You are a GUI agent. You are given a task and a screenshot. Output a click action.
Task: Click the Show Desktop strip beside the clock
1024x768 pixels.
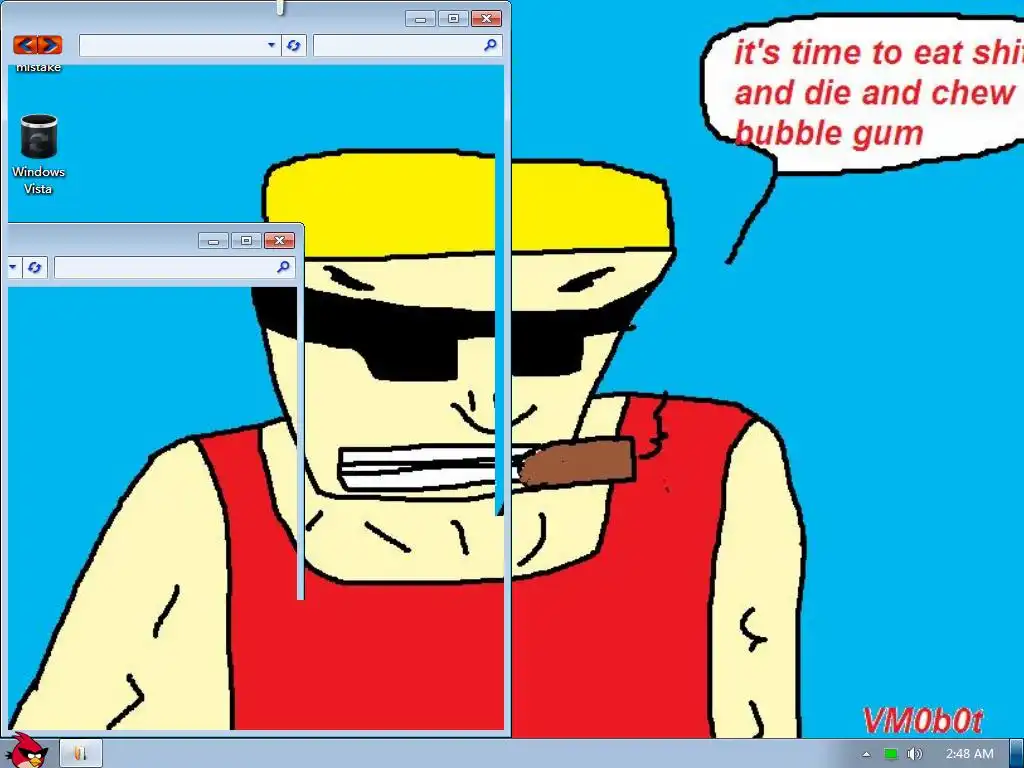[1016, 754]
